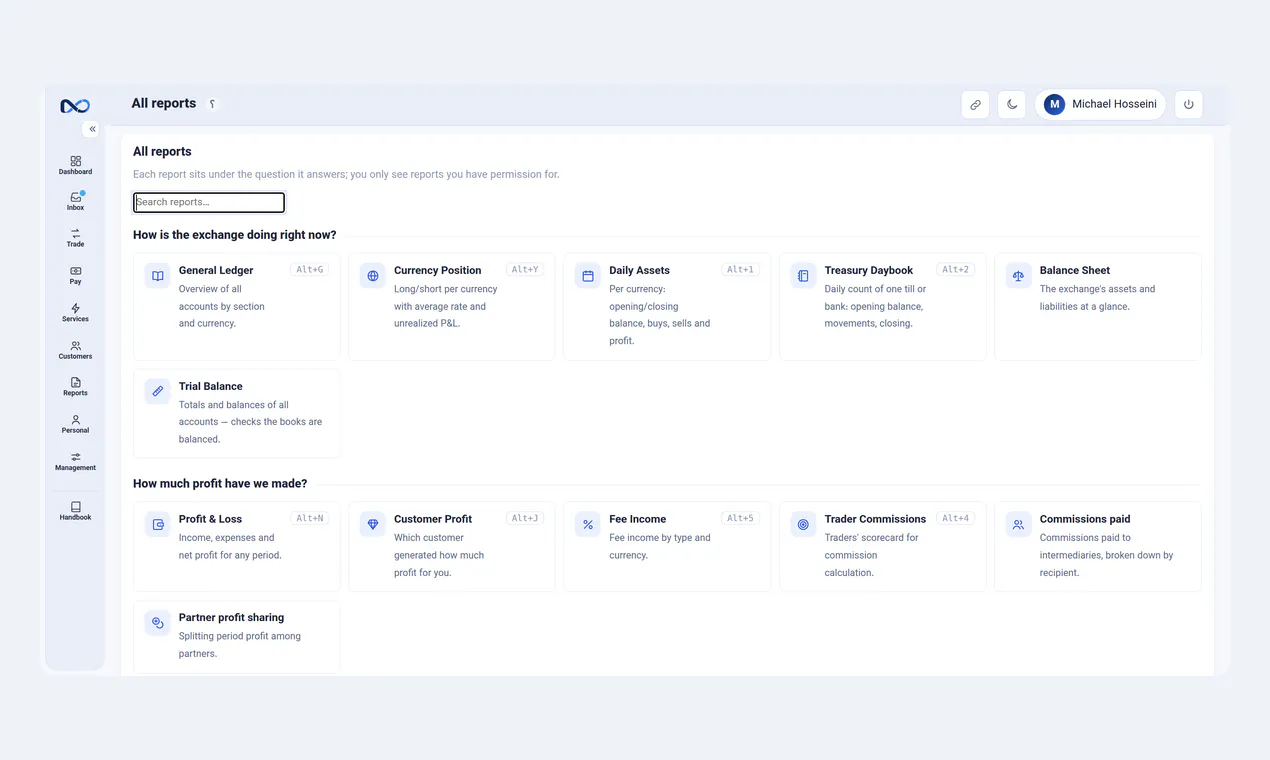Click the infinity logo icon

coord(75,106)
